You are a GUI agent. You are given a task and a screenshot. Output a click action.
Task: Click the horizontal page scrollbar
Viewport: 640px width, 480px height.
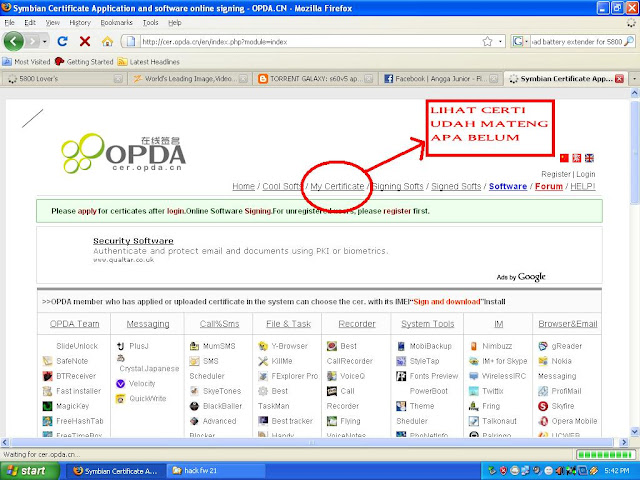point(312,442)
